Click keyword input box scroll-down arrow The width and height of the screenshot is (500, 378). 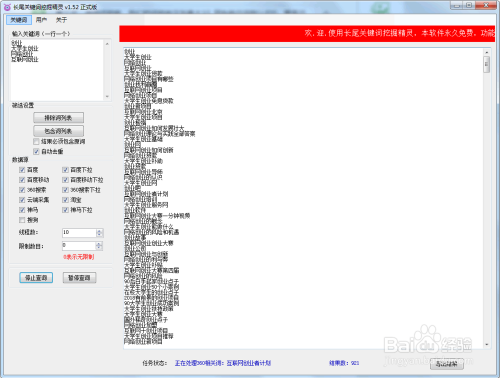tap(107, 96)
